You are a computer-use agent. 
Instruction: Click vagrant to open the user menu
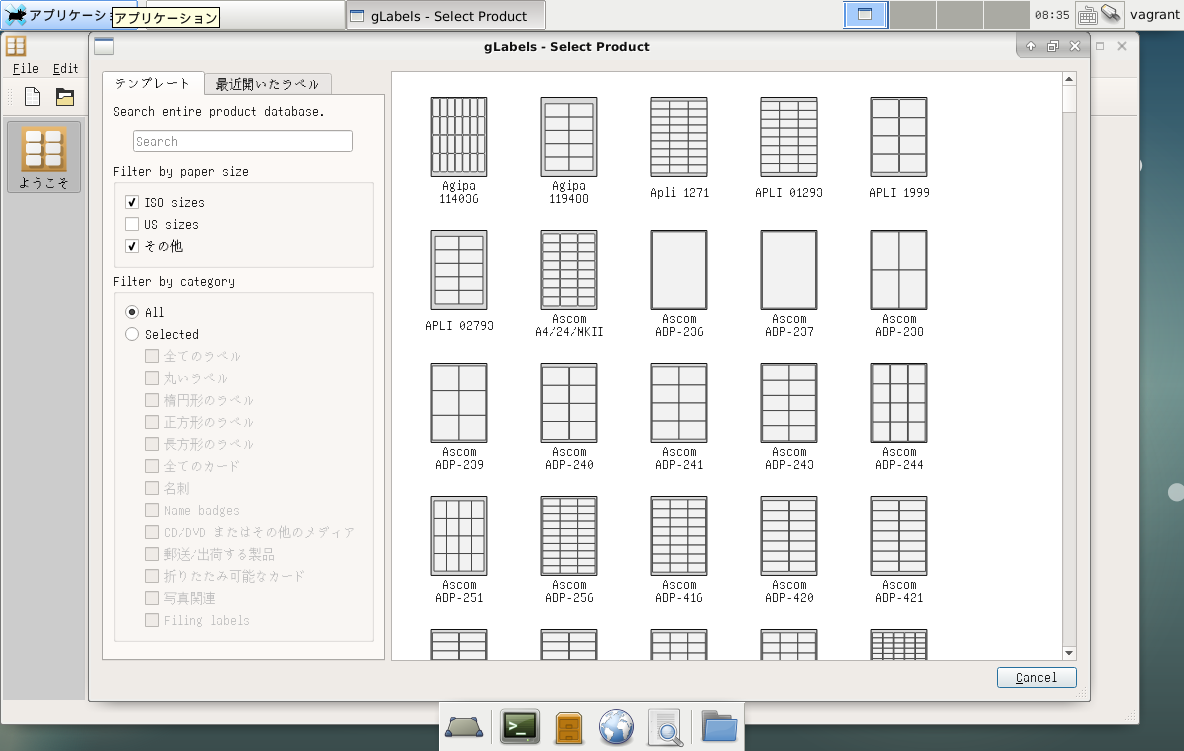pyautogui.click(x=1155, y=14)
